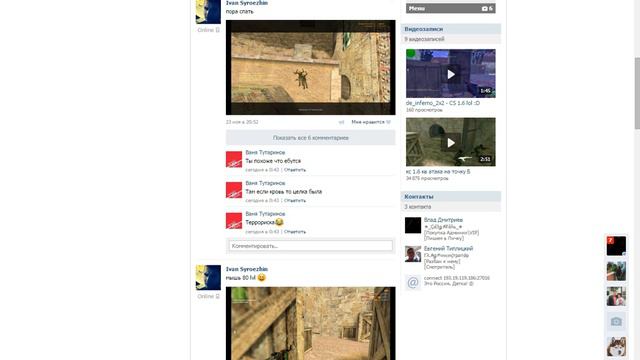
Task: Click the camera placeholder chat contact
Action: click(616, 322)
